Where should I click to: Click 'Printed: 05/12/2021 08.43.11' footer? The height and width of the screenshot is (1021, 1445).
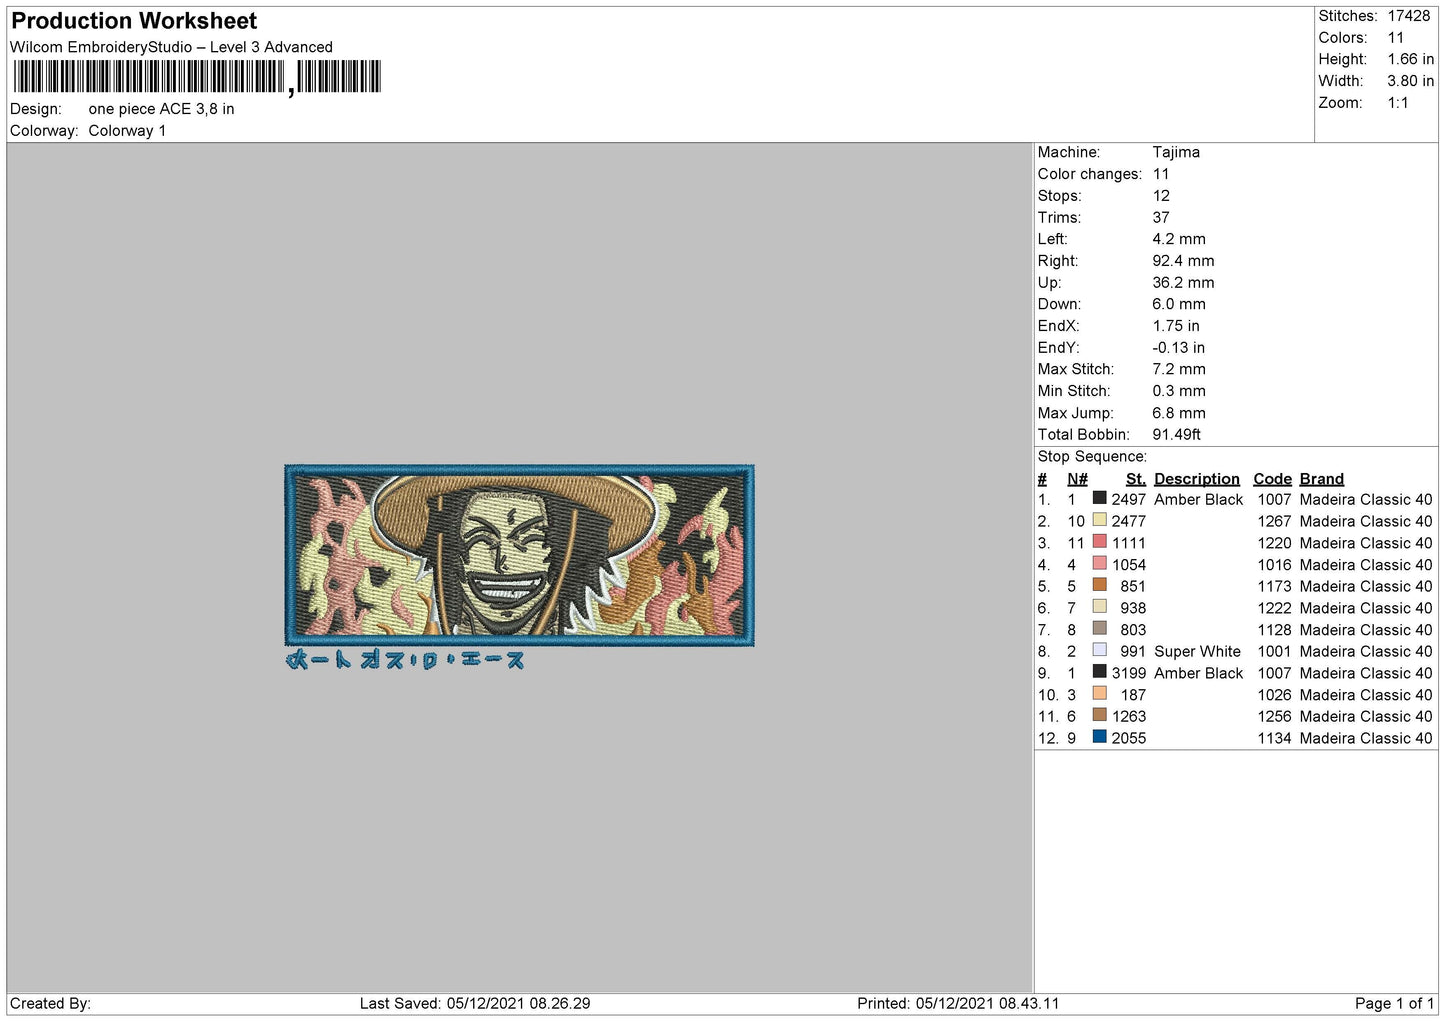click(x=958, y=1003)
